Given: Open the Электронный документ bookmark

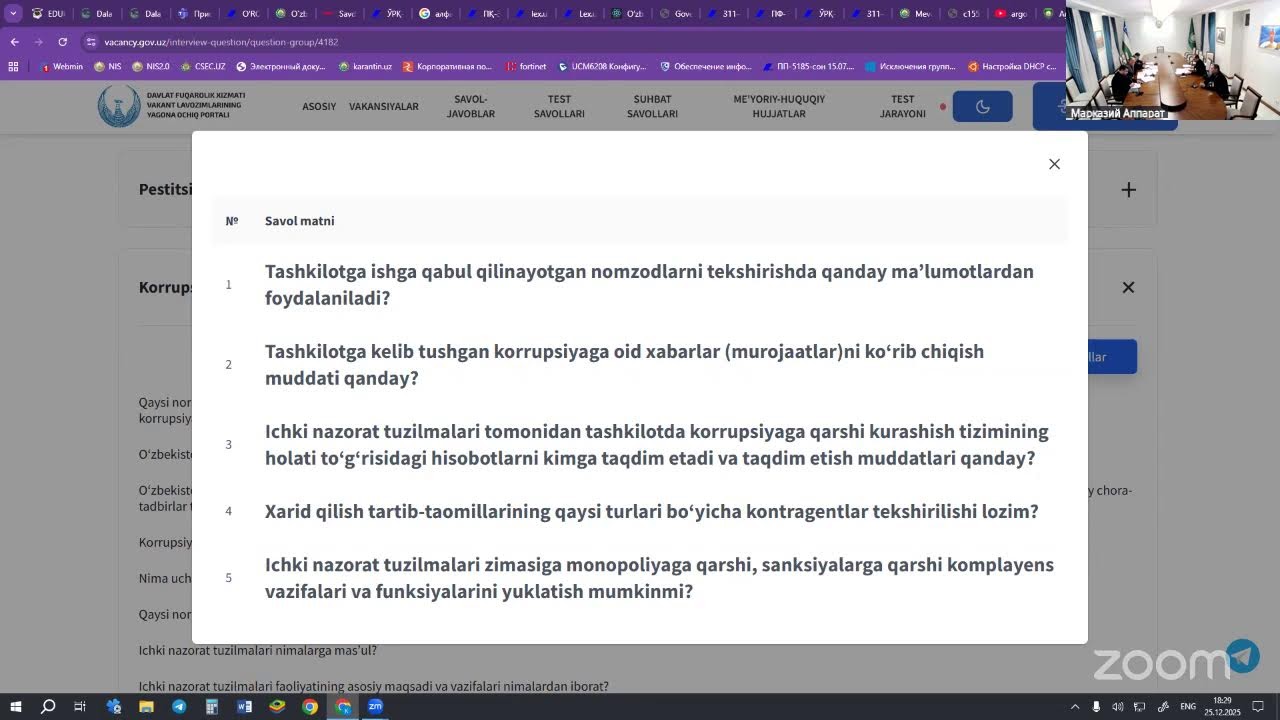Looking at the screenshot, I should pyautogui.click(x=281, y=66).
